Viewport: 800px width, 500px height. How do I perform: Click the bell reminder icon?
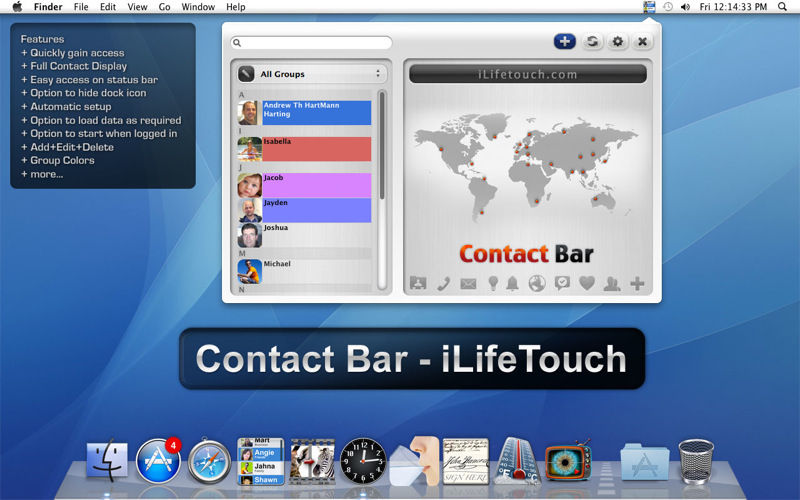pyautogui.click(x=512, y=283)
